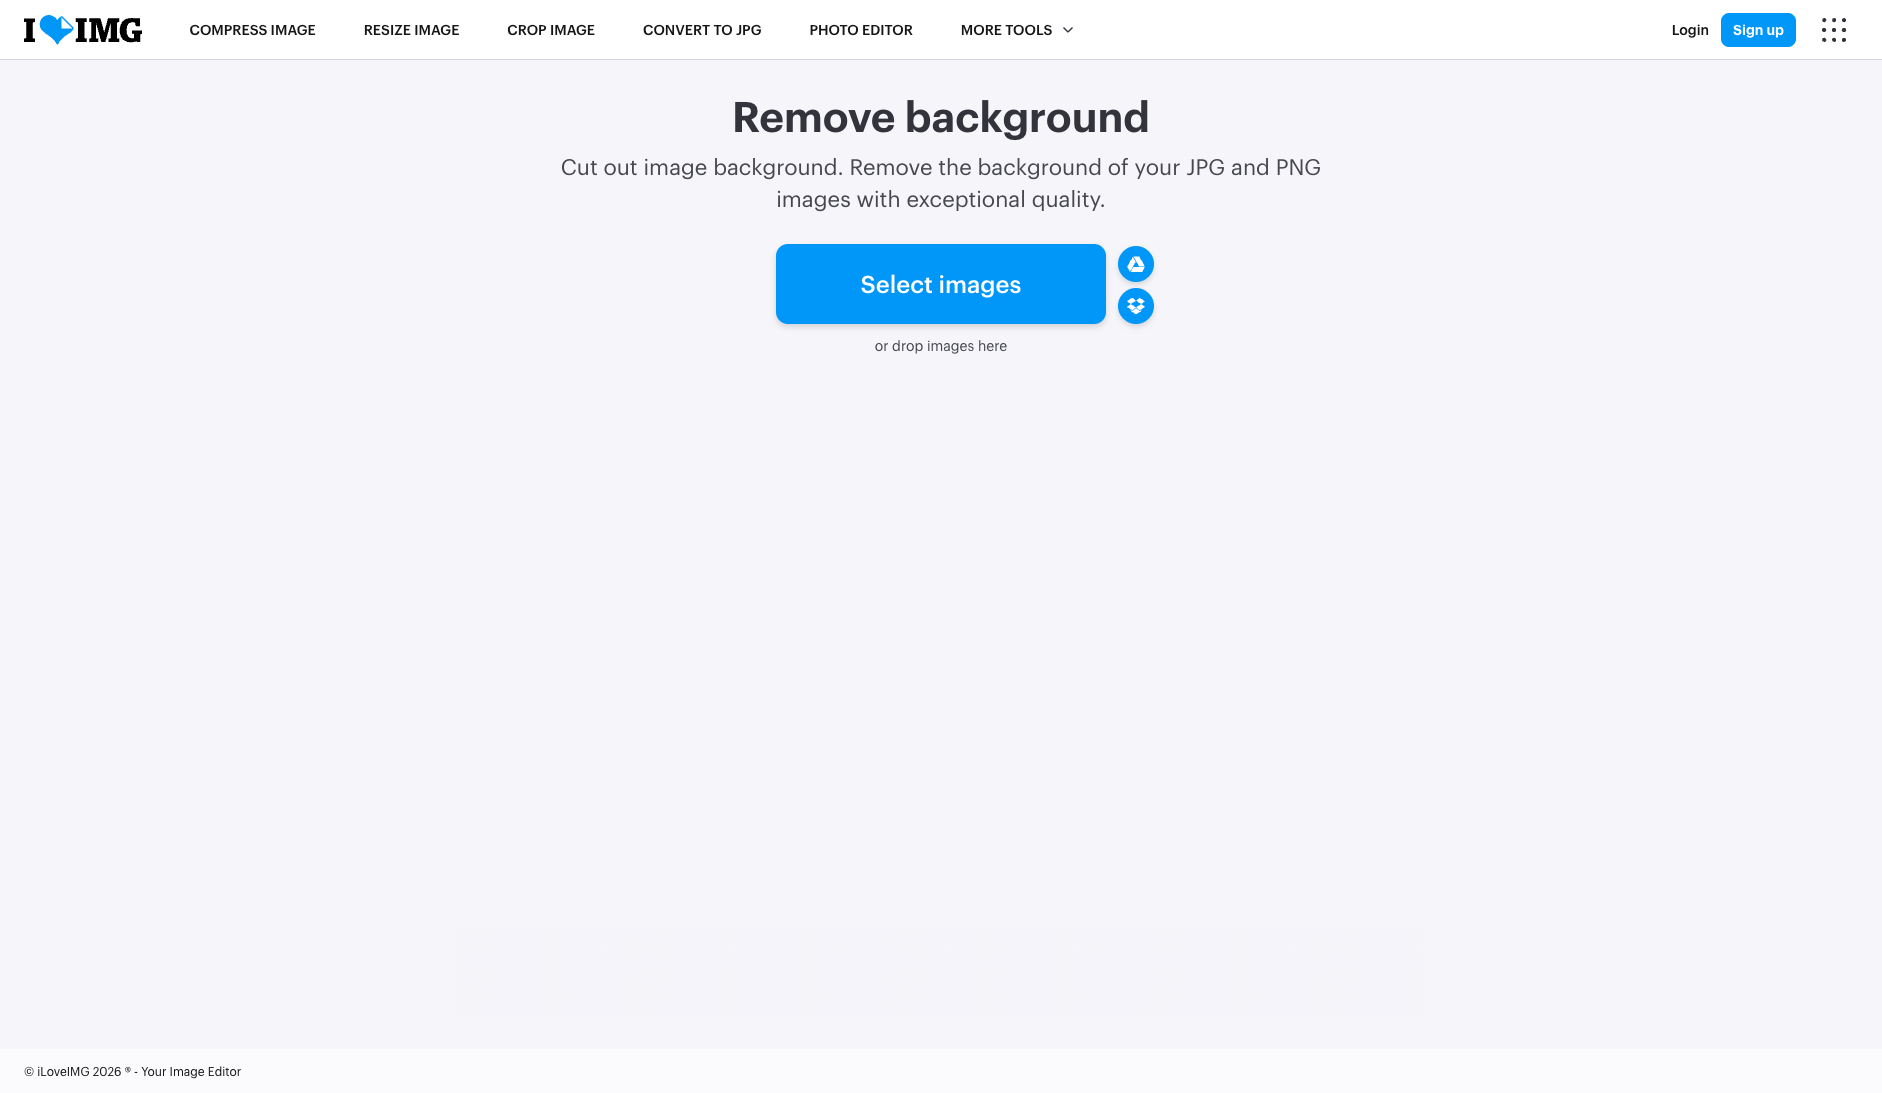Click the Login link
The image size is (1882, 1093).
[1690, 30]
